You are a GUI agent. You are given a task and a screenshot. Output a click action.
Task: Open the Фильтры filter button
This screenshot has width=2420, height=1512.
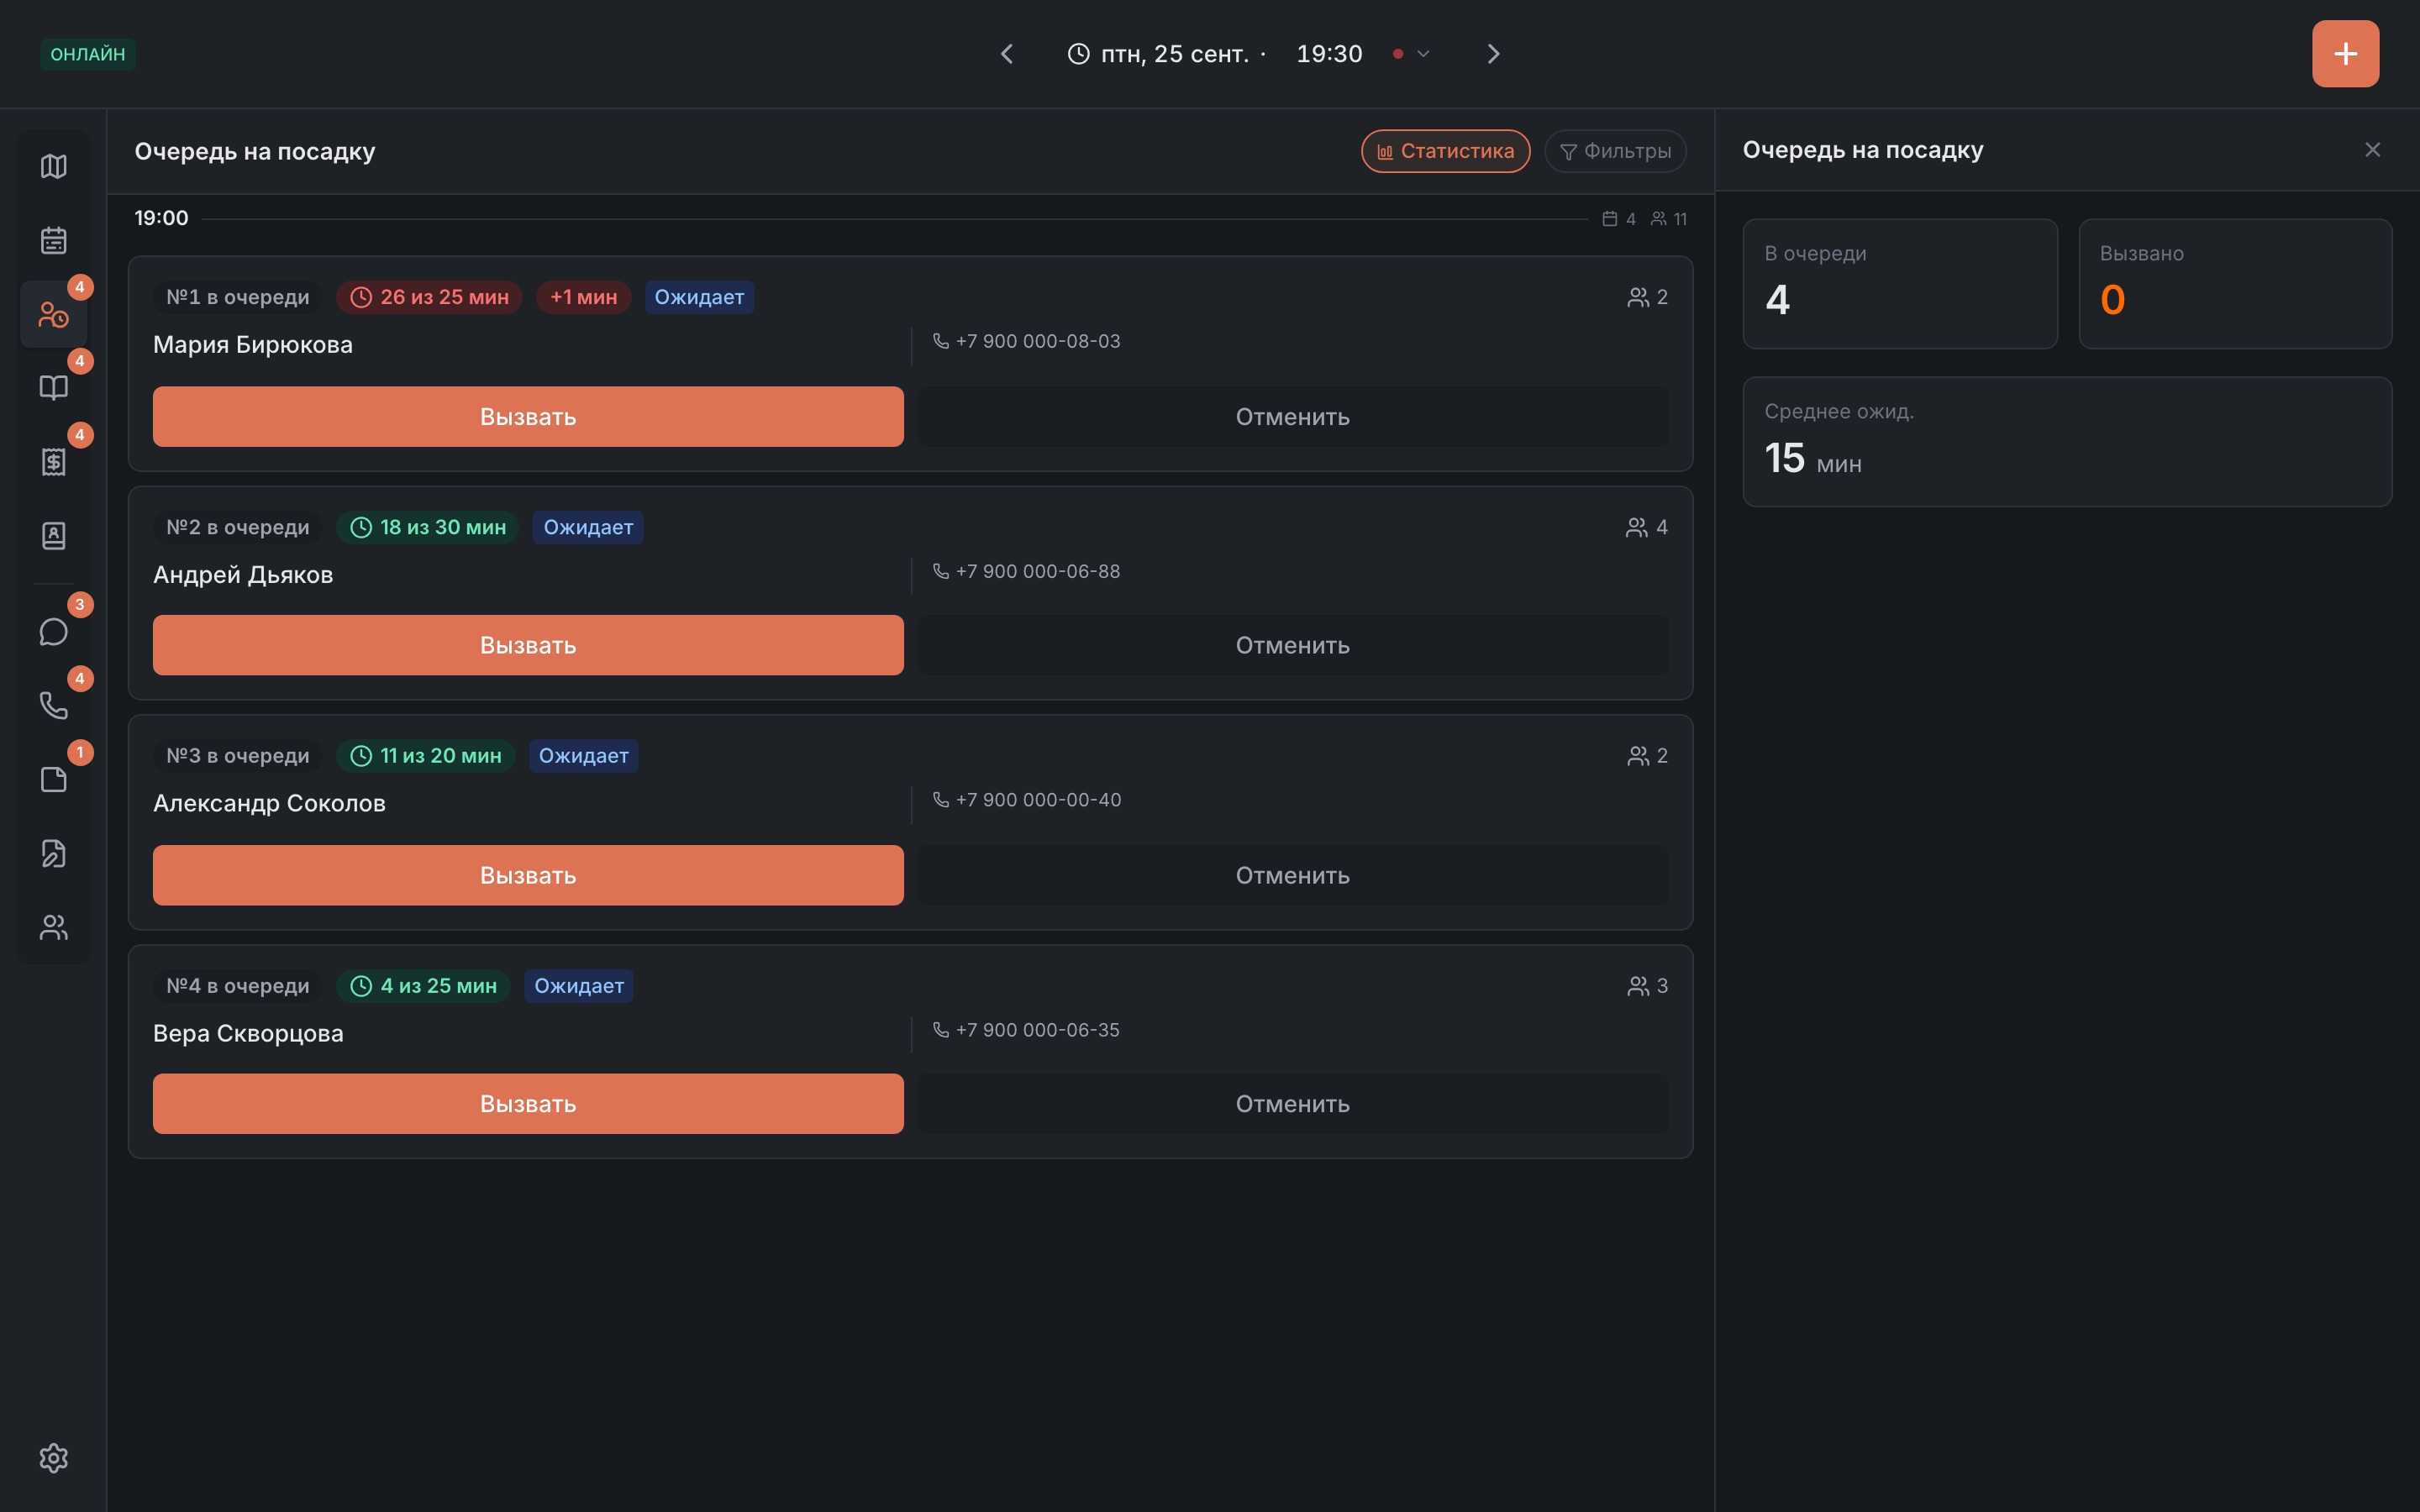(x=1615, y=151)
